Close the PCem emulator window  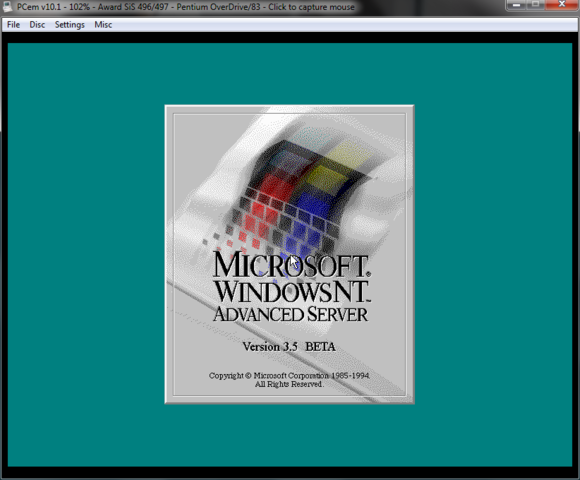562,5
